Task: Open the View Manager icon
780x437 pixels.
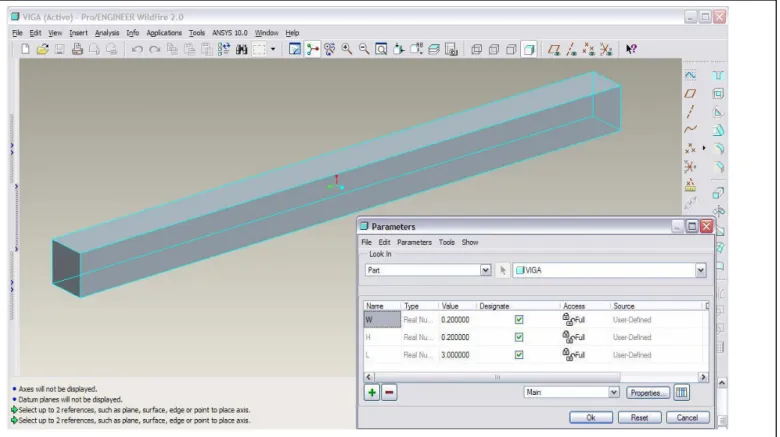Action: (x=451, y=49)
